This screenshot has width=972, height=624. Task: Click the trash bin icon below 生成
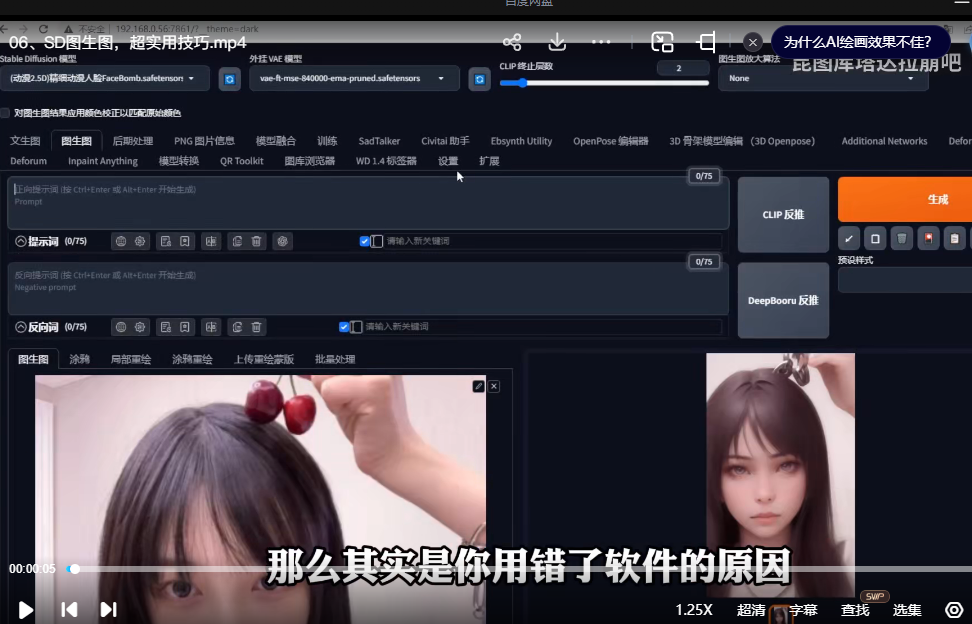902,239
